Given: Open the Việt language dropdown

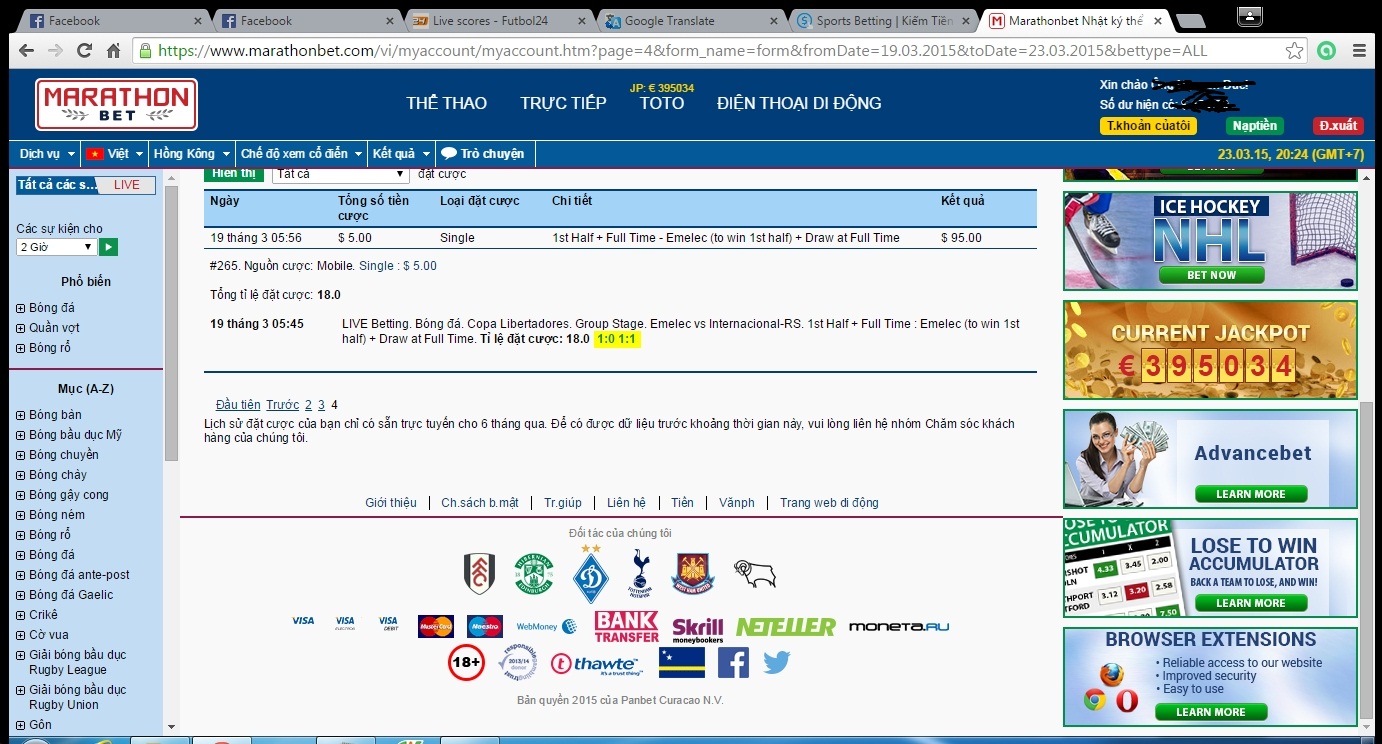Looking at the screenshot, I should point(113,154).
